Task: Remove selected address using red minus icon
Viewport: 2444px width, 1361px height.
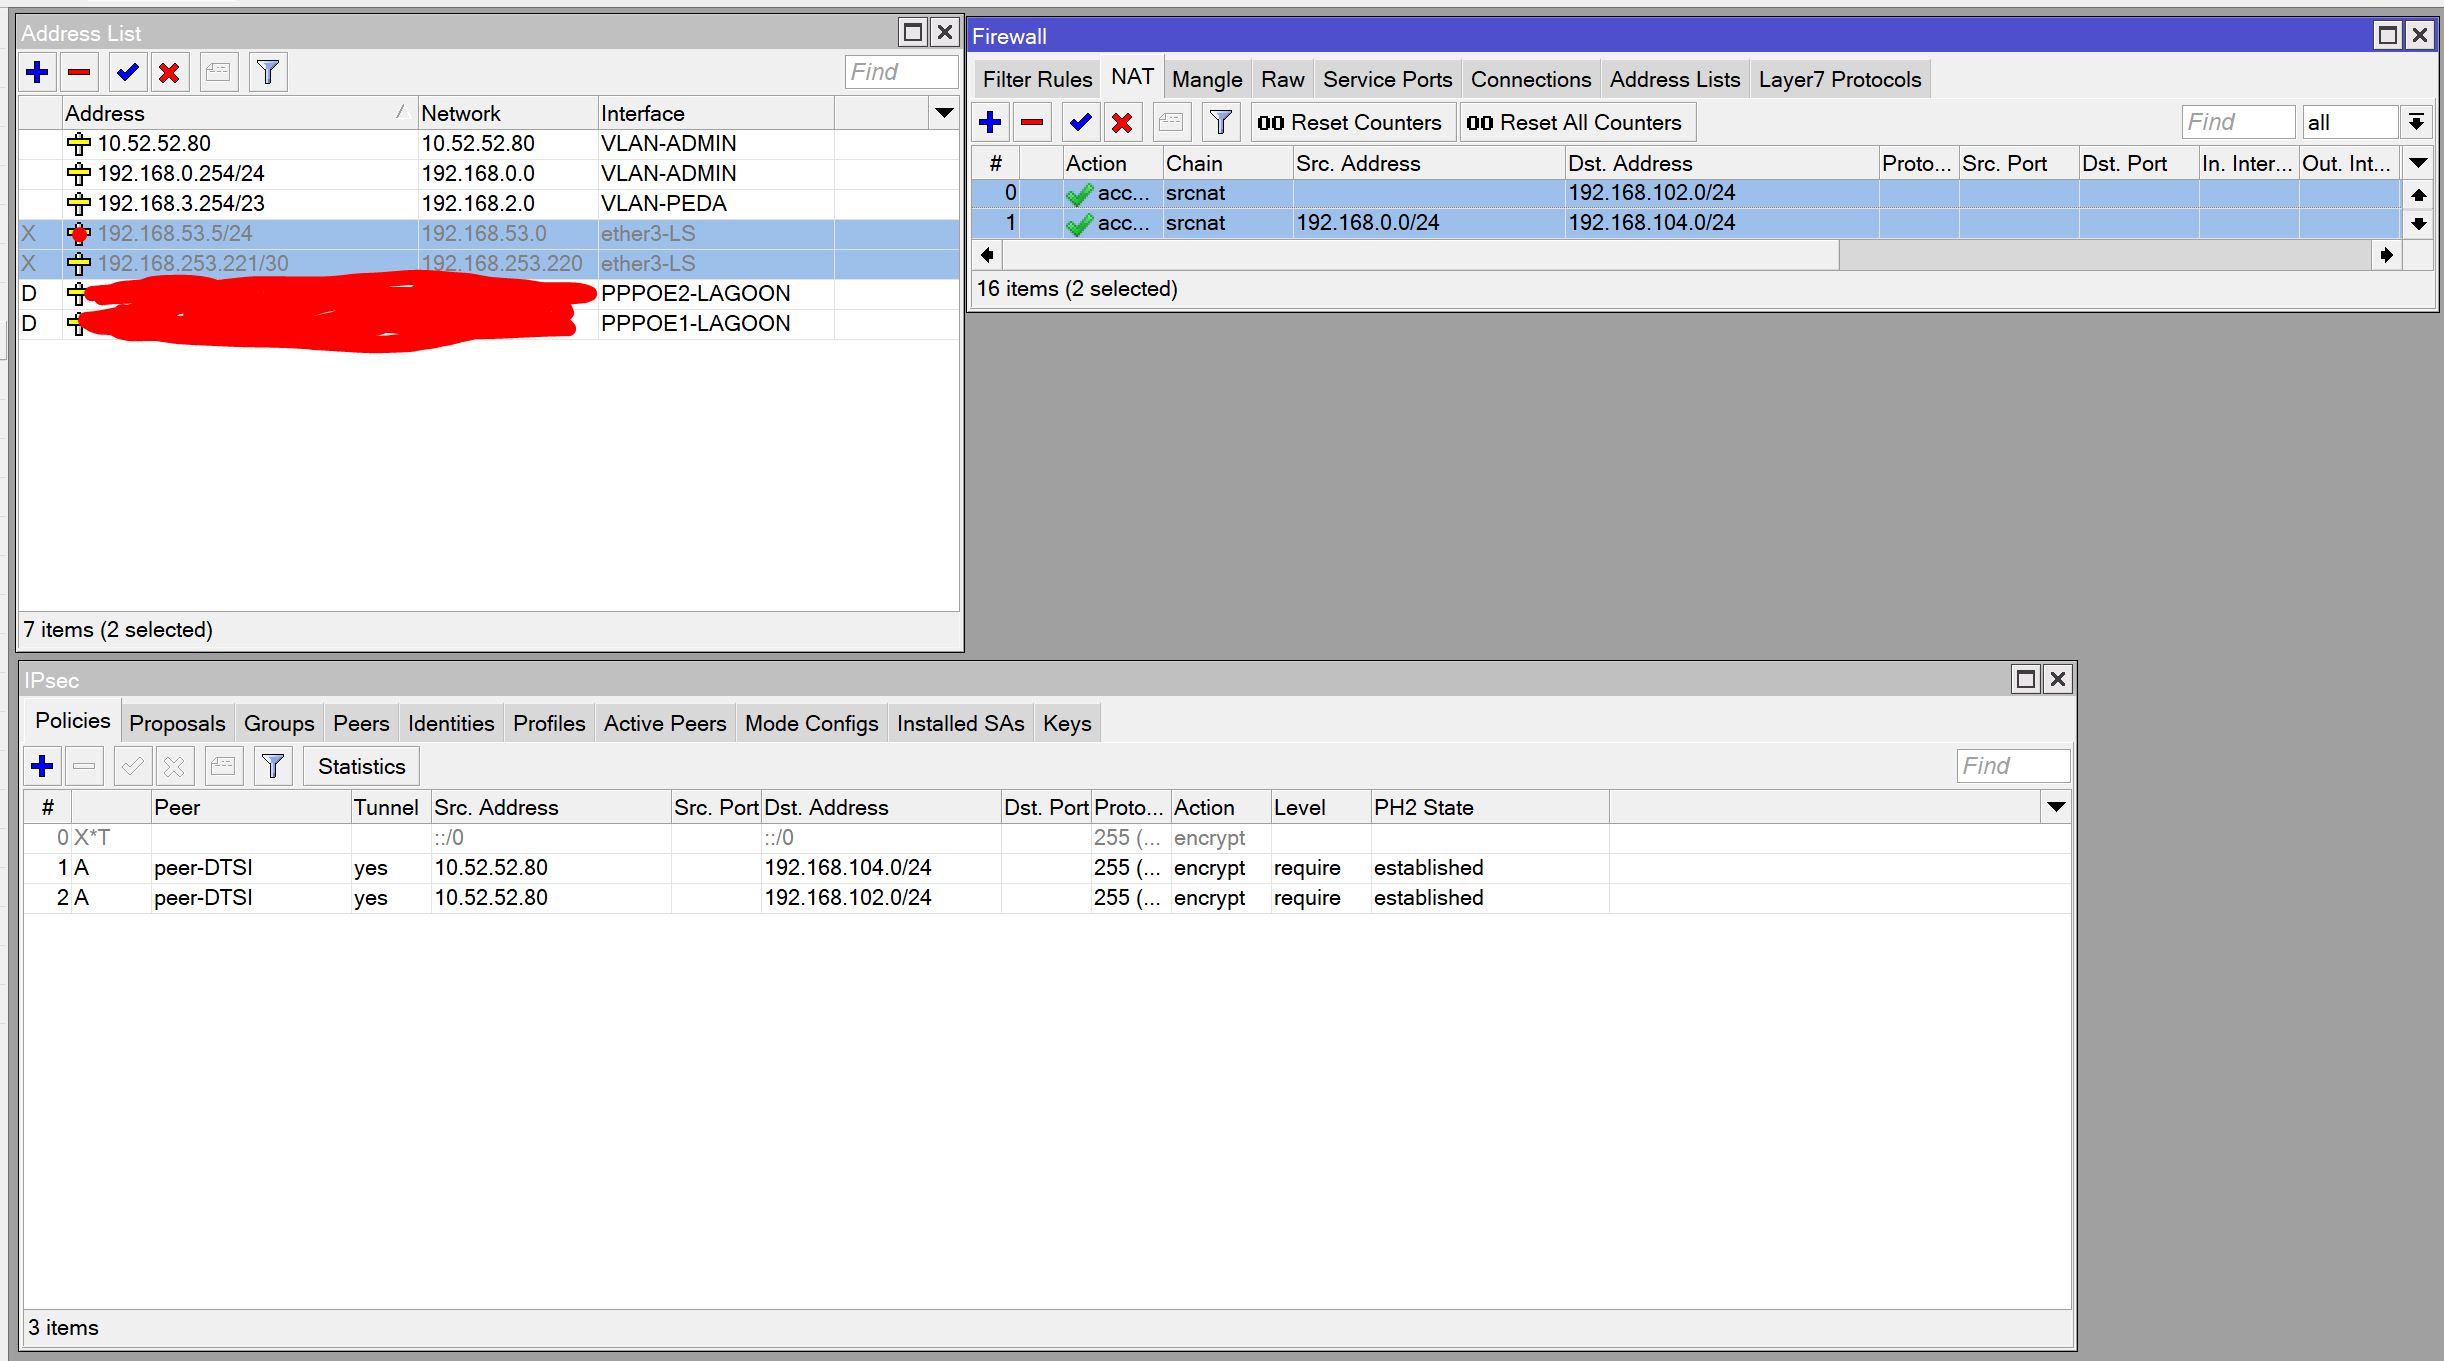Action: coord(80,72)
